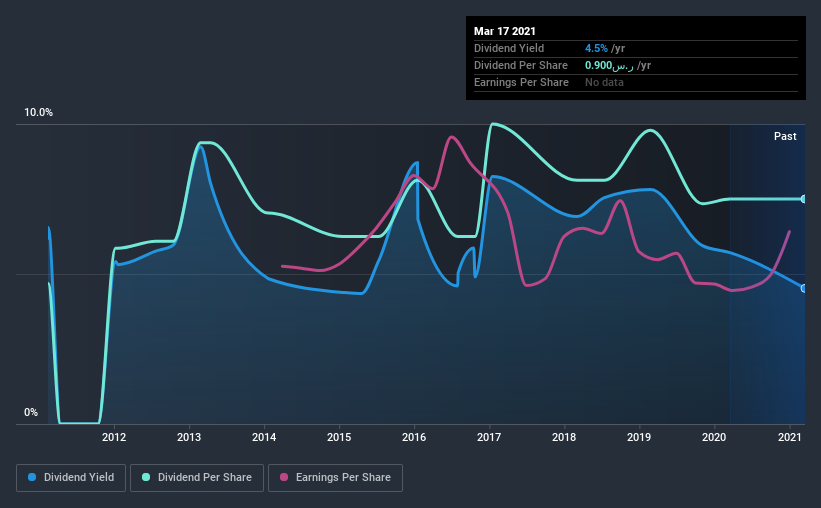
Task: Click the 0% y-axis label
Action: [x=31, y=413]
